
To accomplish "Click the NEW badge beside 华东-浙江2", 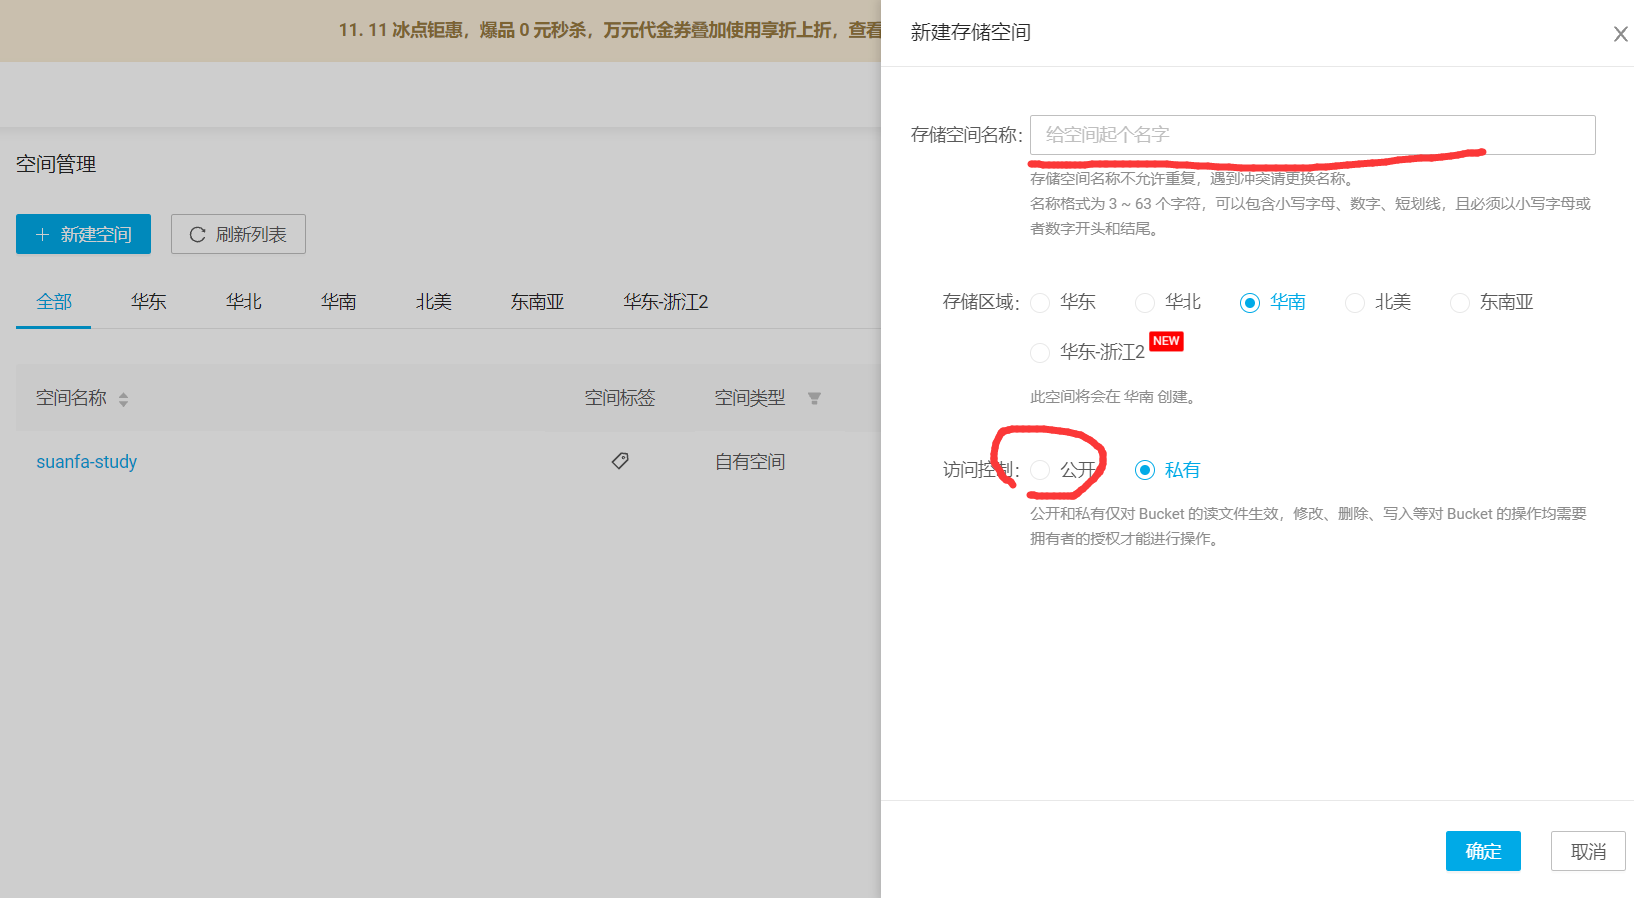I will [1166, 341].
